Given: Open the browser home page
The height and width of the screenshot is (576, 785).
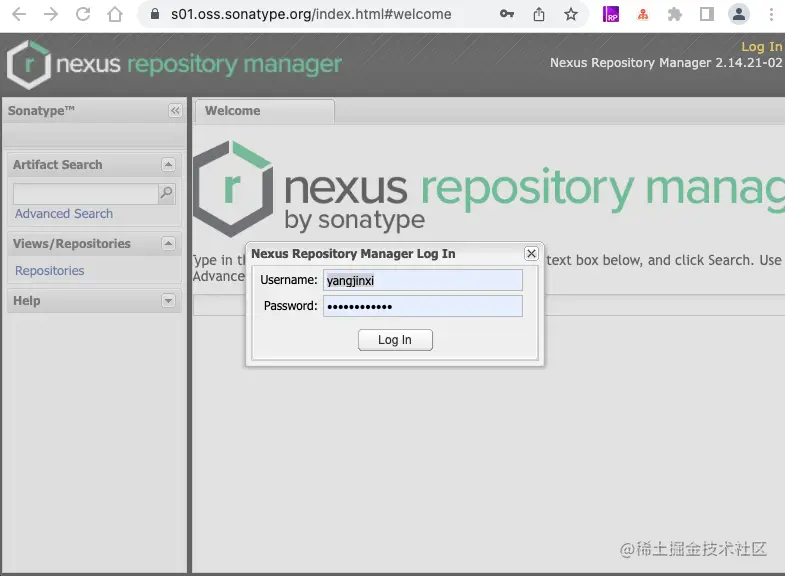Looking at the screenshot, I should coord(115,14).
